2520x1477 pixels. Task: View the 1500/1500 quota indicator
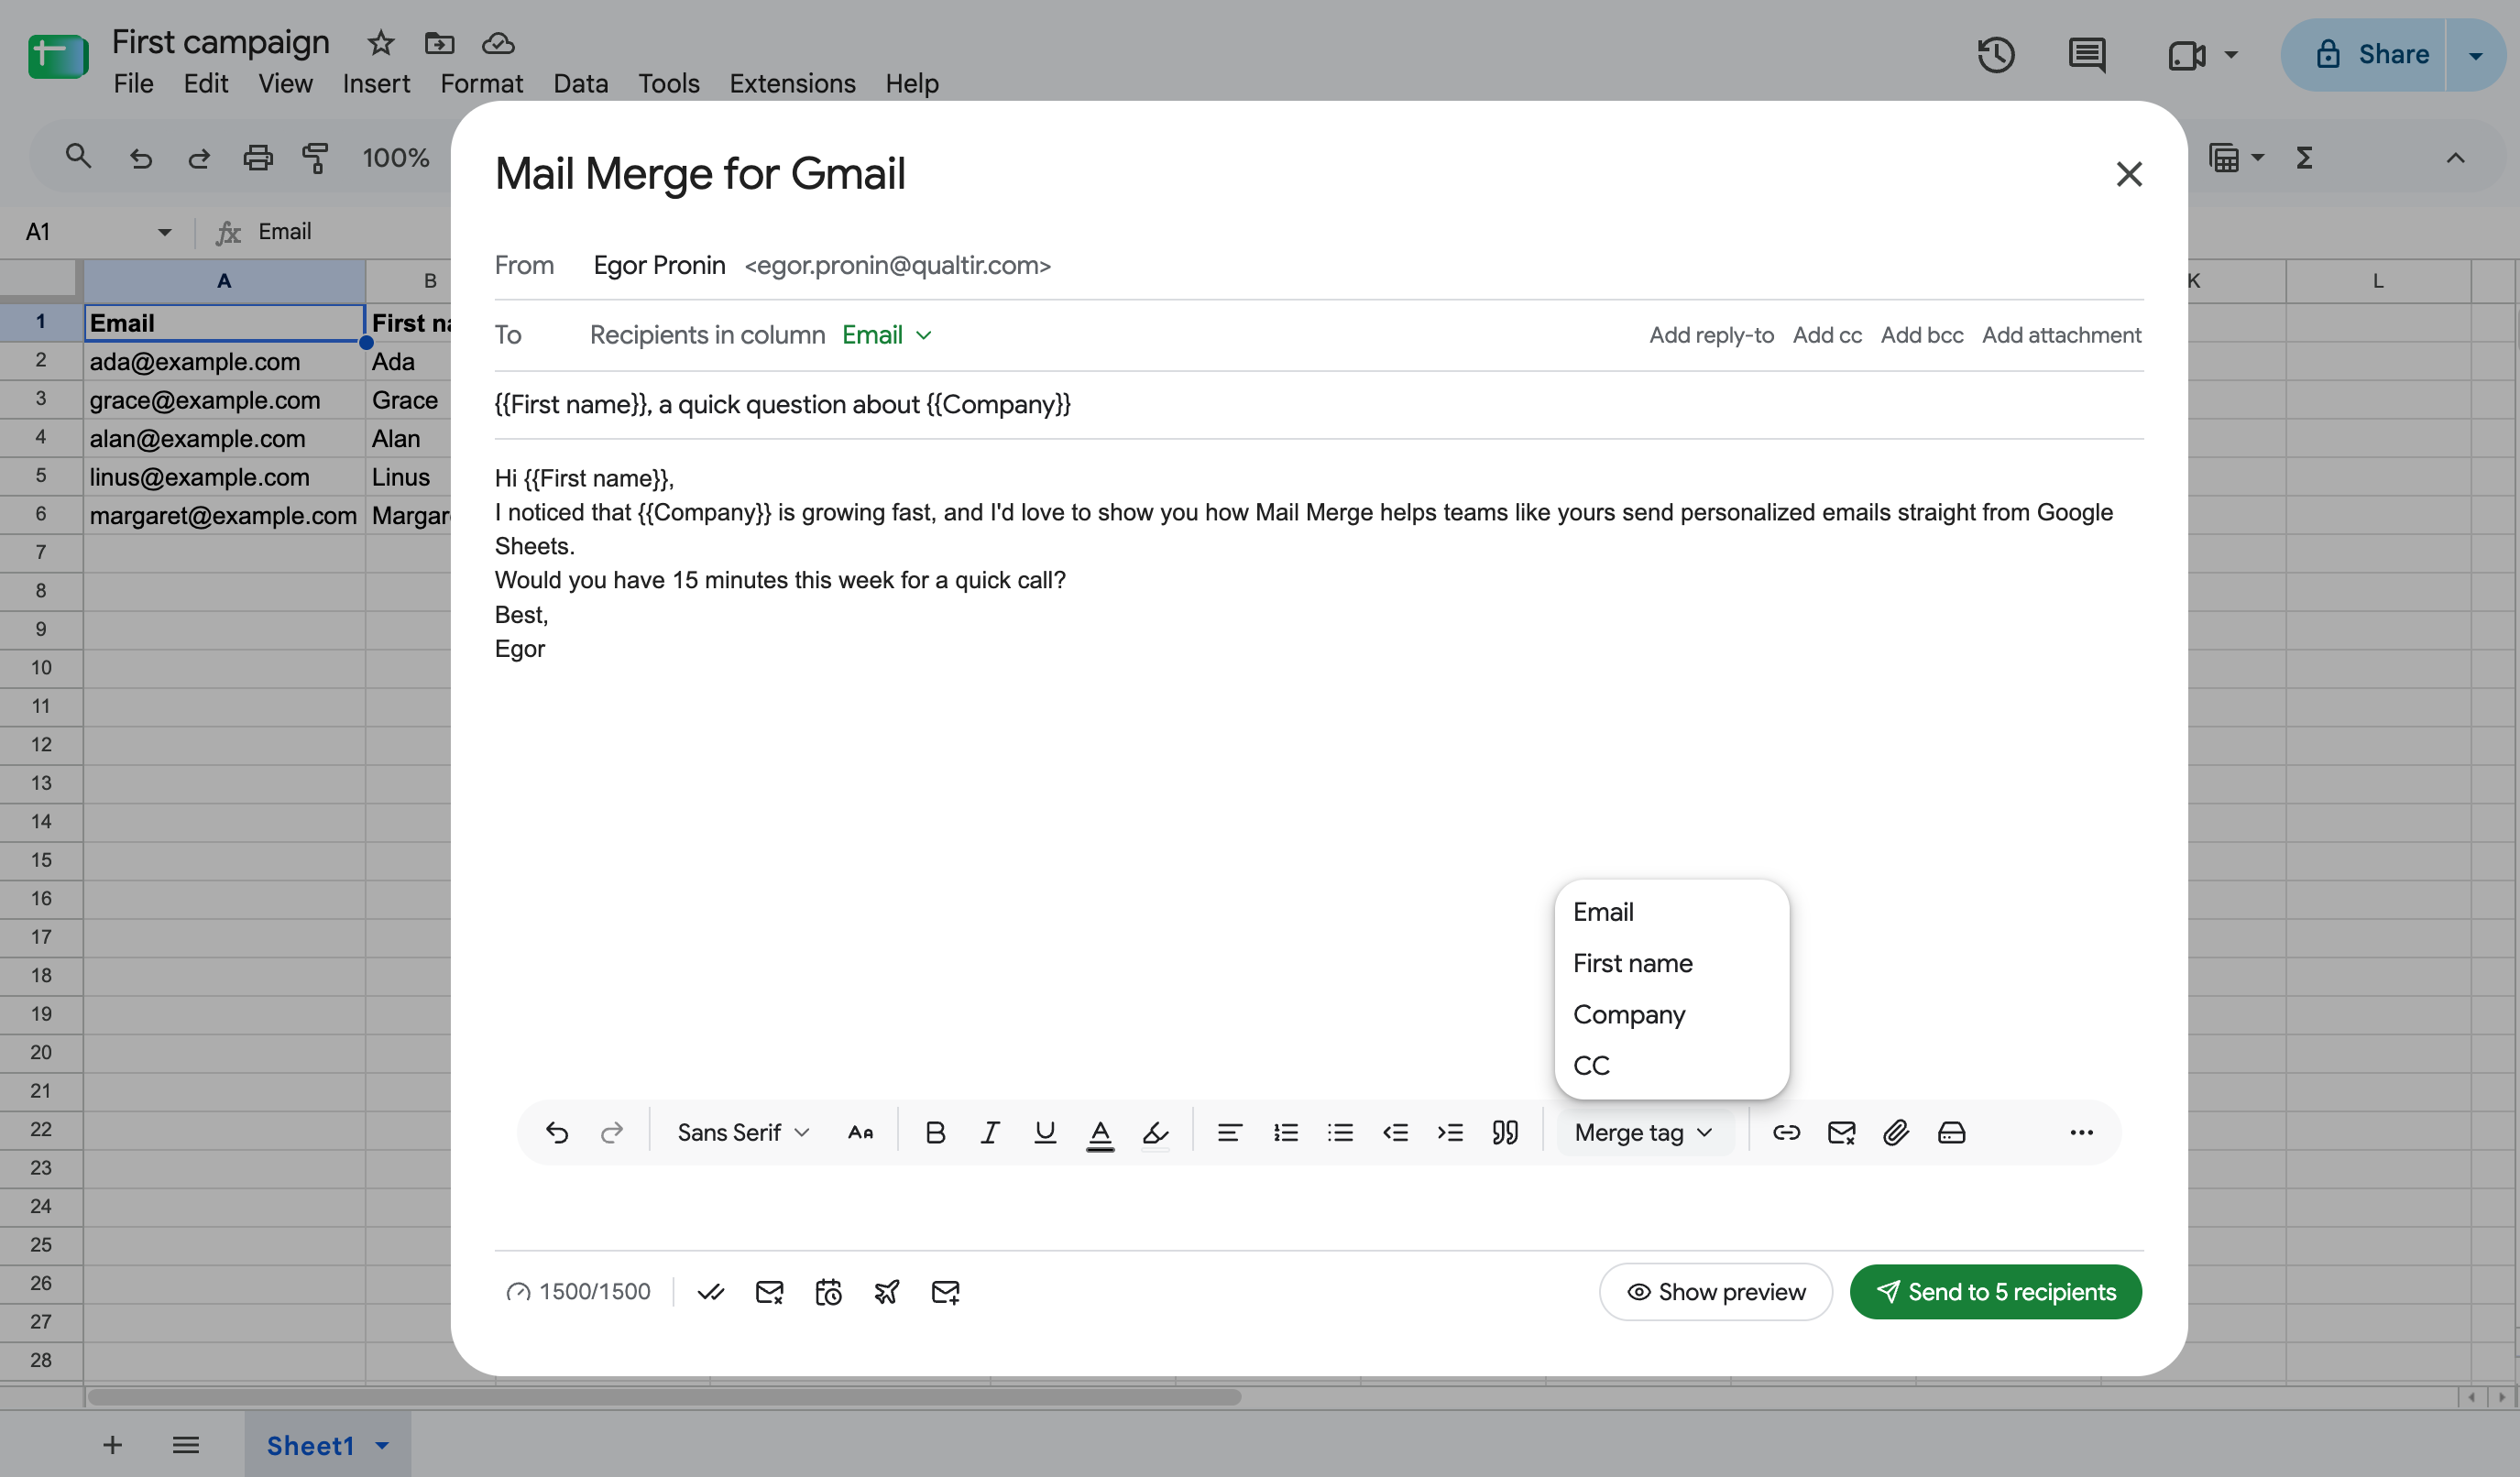578,1292
